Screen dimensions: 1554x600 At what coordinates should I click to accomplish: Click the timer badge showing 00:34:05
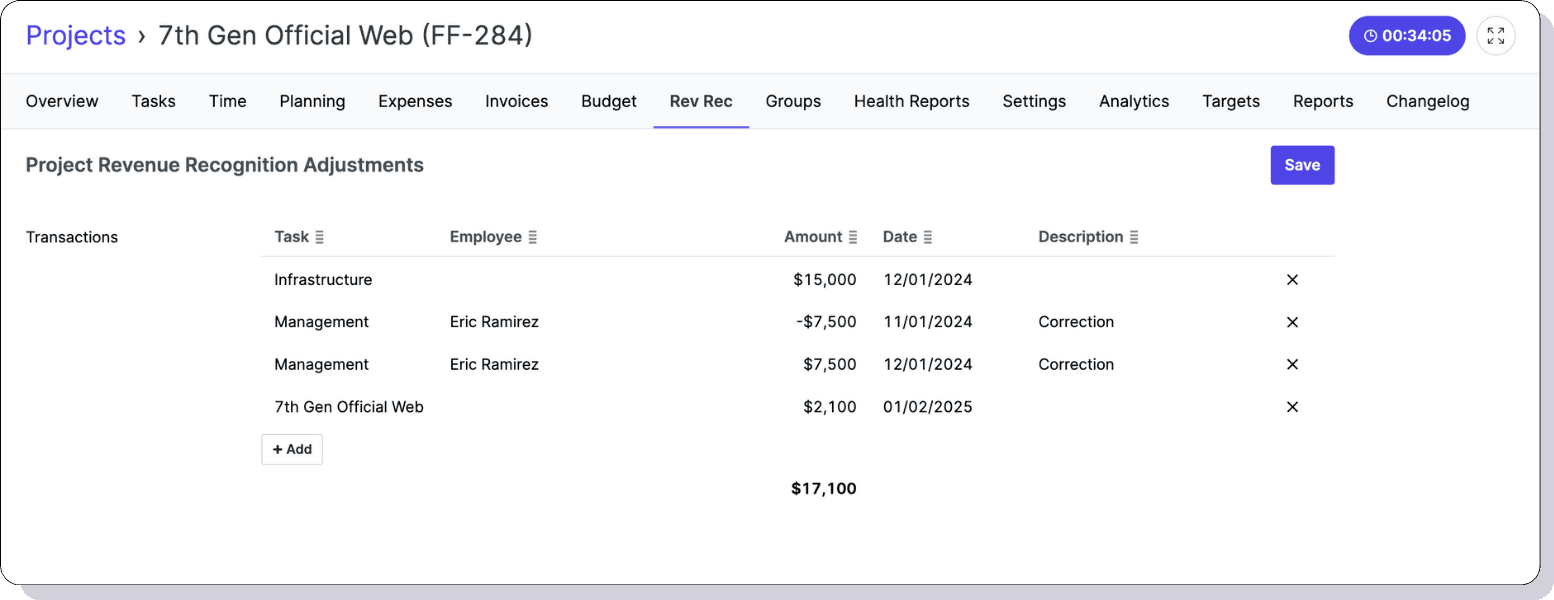(x=1407, y=35)
